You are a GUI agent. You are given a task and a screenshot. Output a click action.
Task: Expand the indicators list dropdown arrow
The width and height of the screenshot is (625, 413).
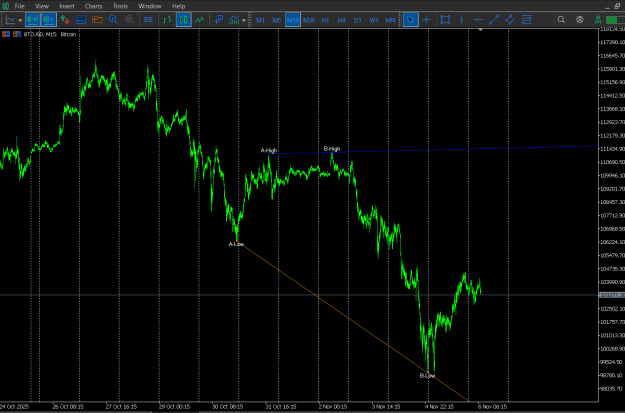(244, 20)
